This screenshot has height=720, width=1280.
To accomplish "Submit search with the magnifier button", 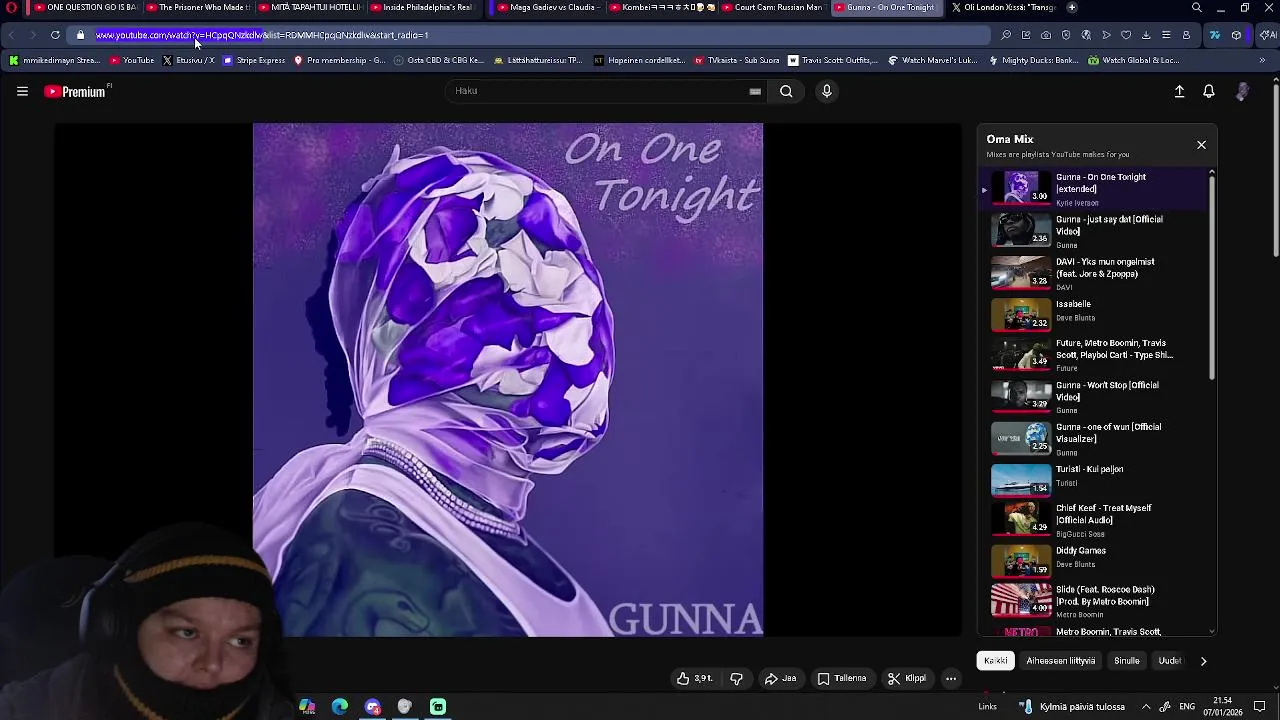I will click(786, 91).
